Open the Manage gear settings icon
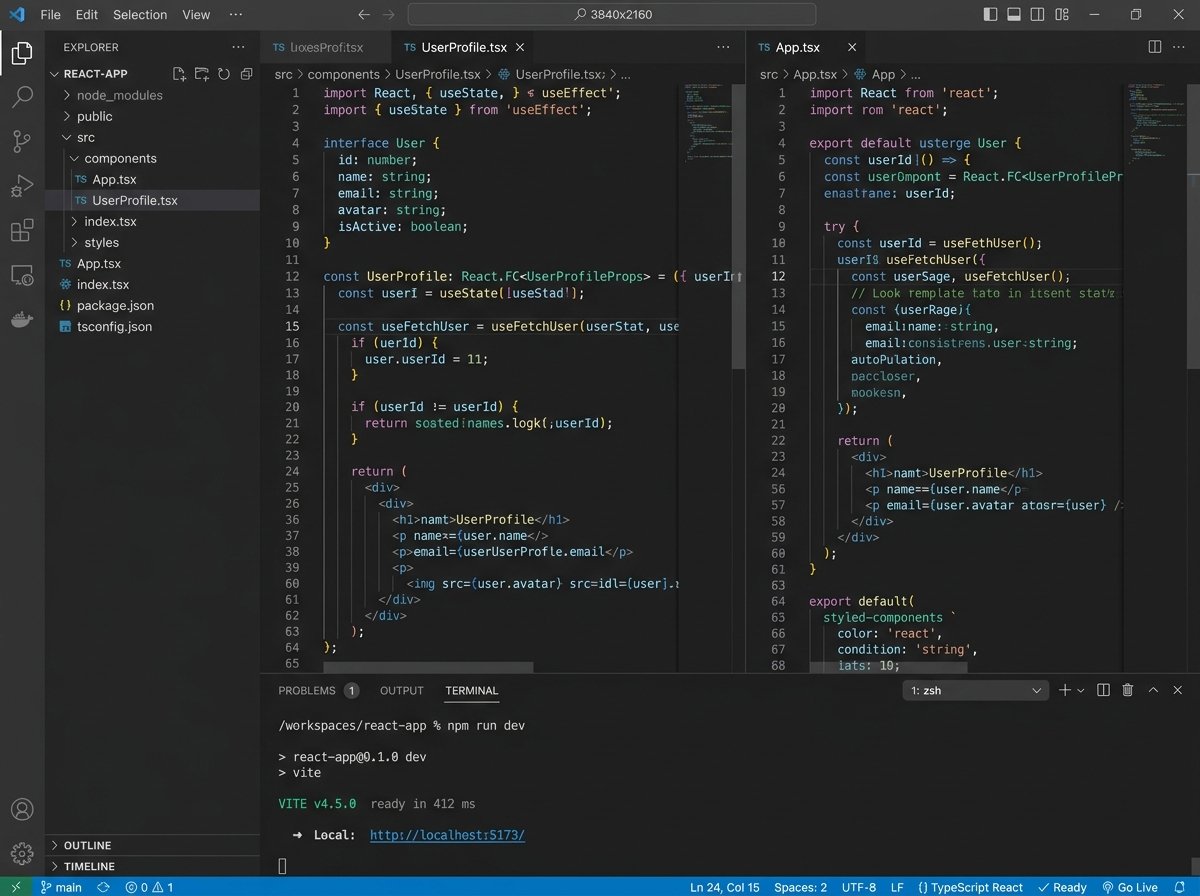Image resolution: width=1200 pixels, height=896 pixels. pyautogui.click(x=22, y=853)
